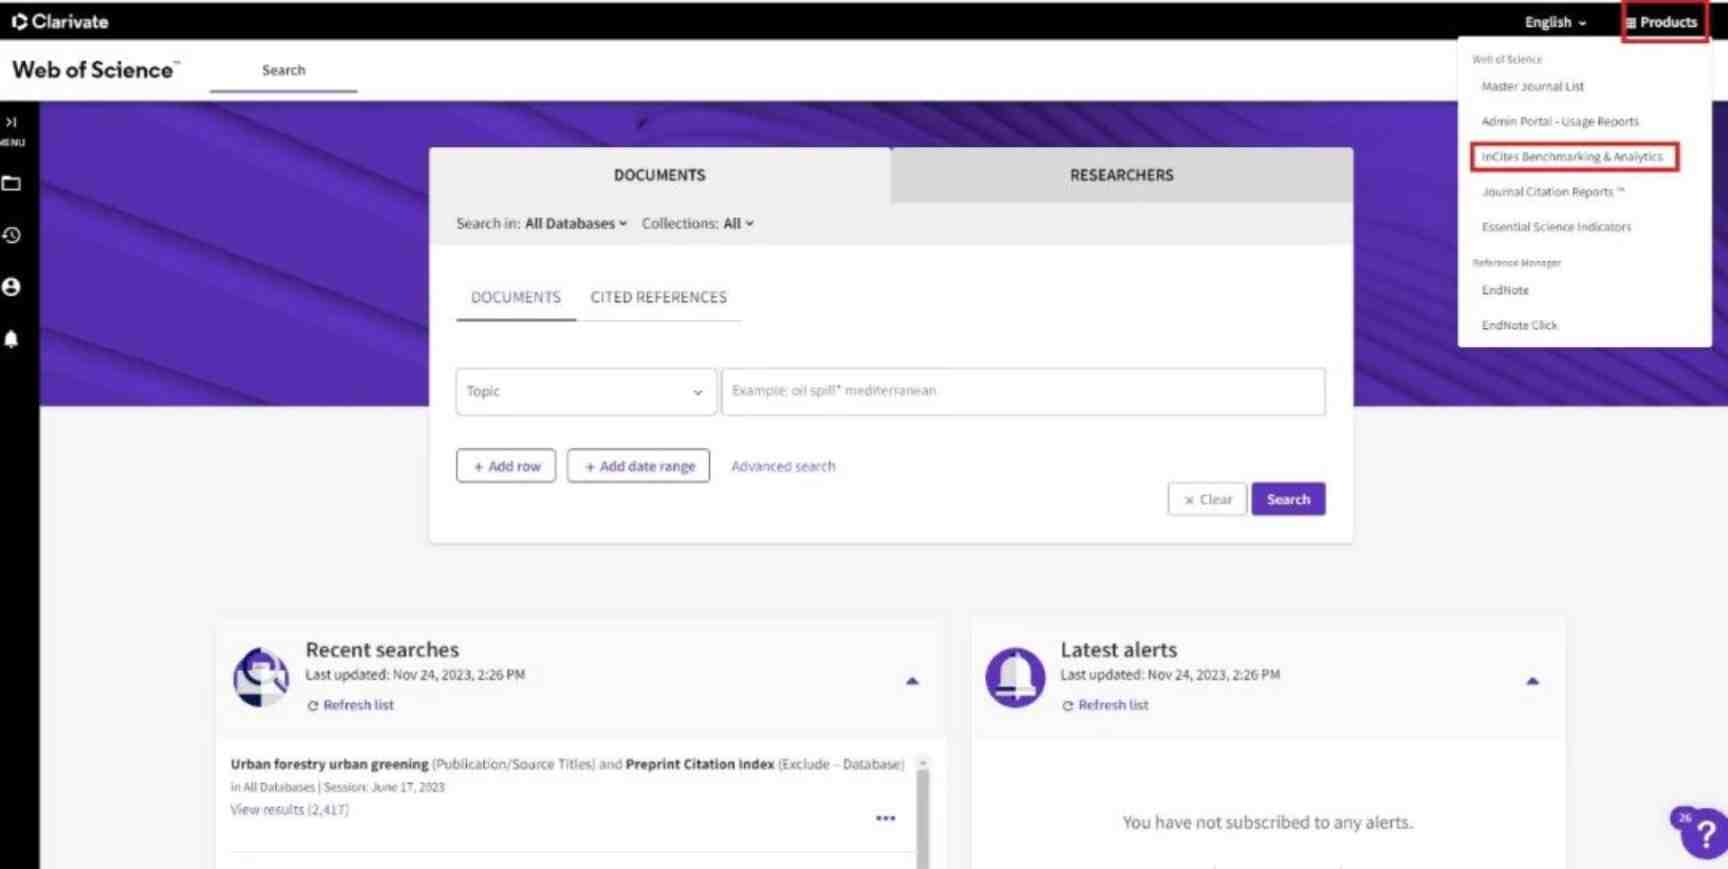This screenshot has height=869, width=1728.
Task: Switch to the Researchers tab
Action: pyautogui.click(x=1121, y=175)
